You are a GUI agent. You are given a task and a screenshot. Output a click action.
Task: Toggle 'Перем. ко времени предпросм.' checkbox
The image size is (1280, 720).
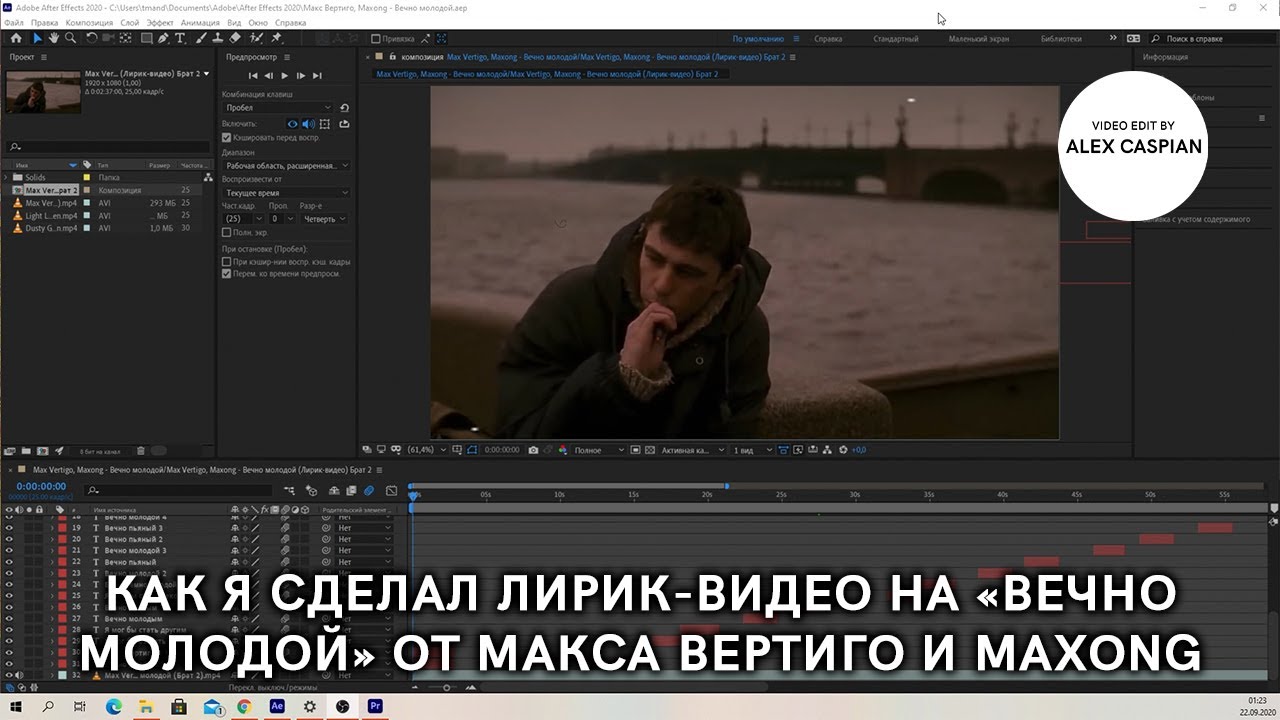tap(226, 273)
